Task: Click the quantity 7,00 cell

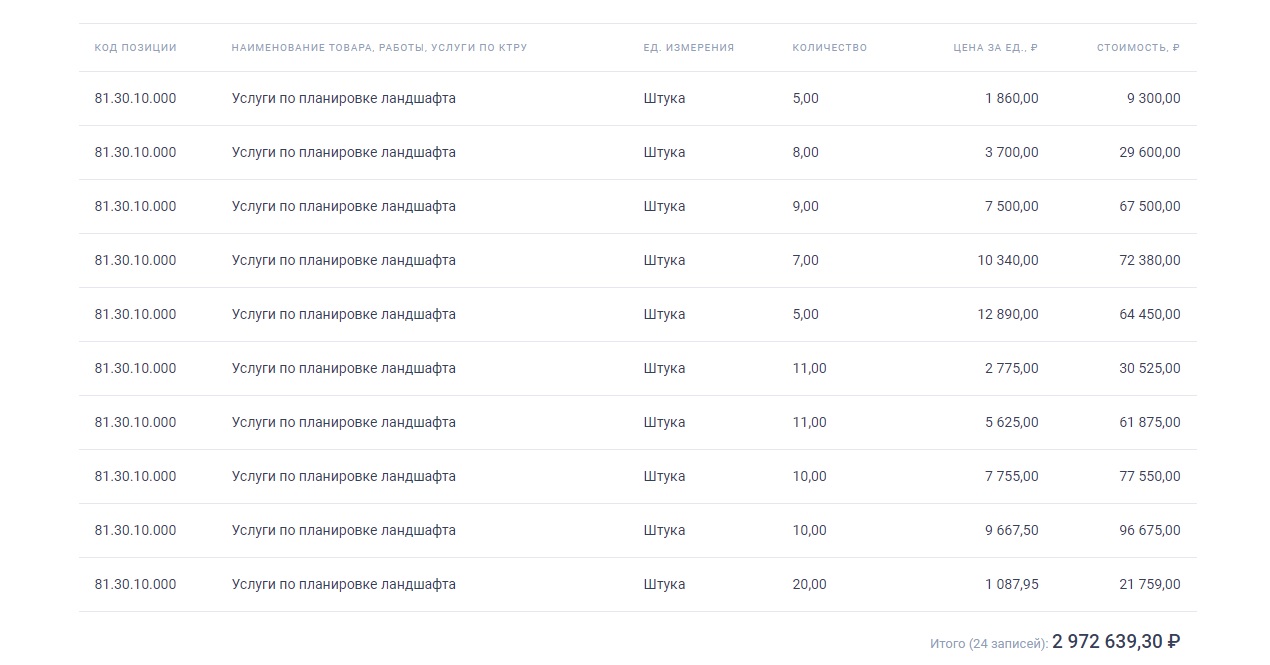Action: [x=805, y=261]
